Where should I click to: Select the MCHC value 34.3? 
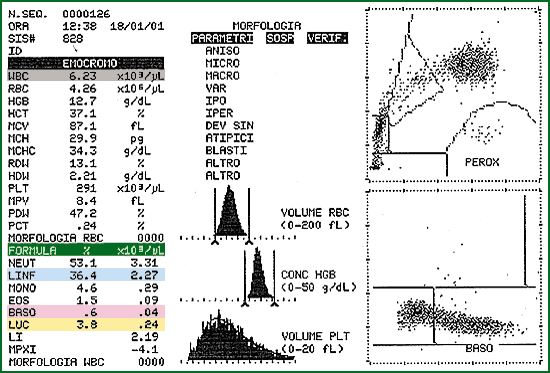point(82,151)
